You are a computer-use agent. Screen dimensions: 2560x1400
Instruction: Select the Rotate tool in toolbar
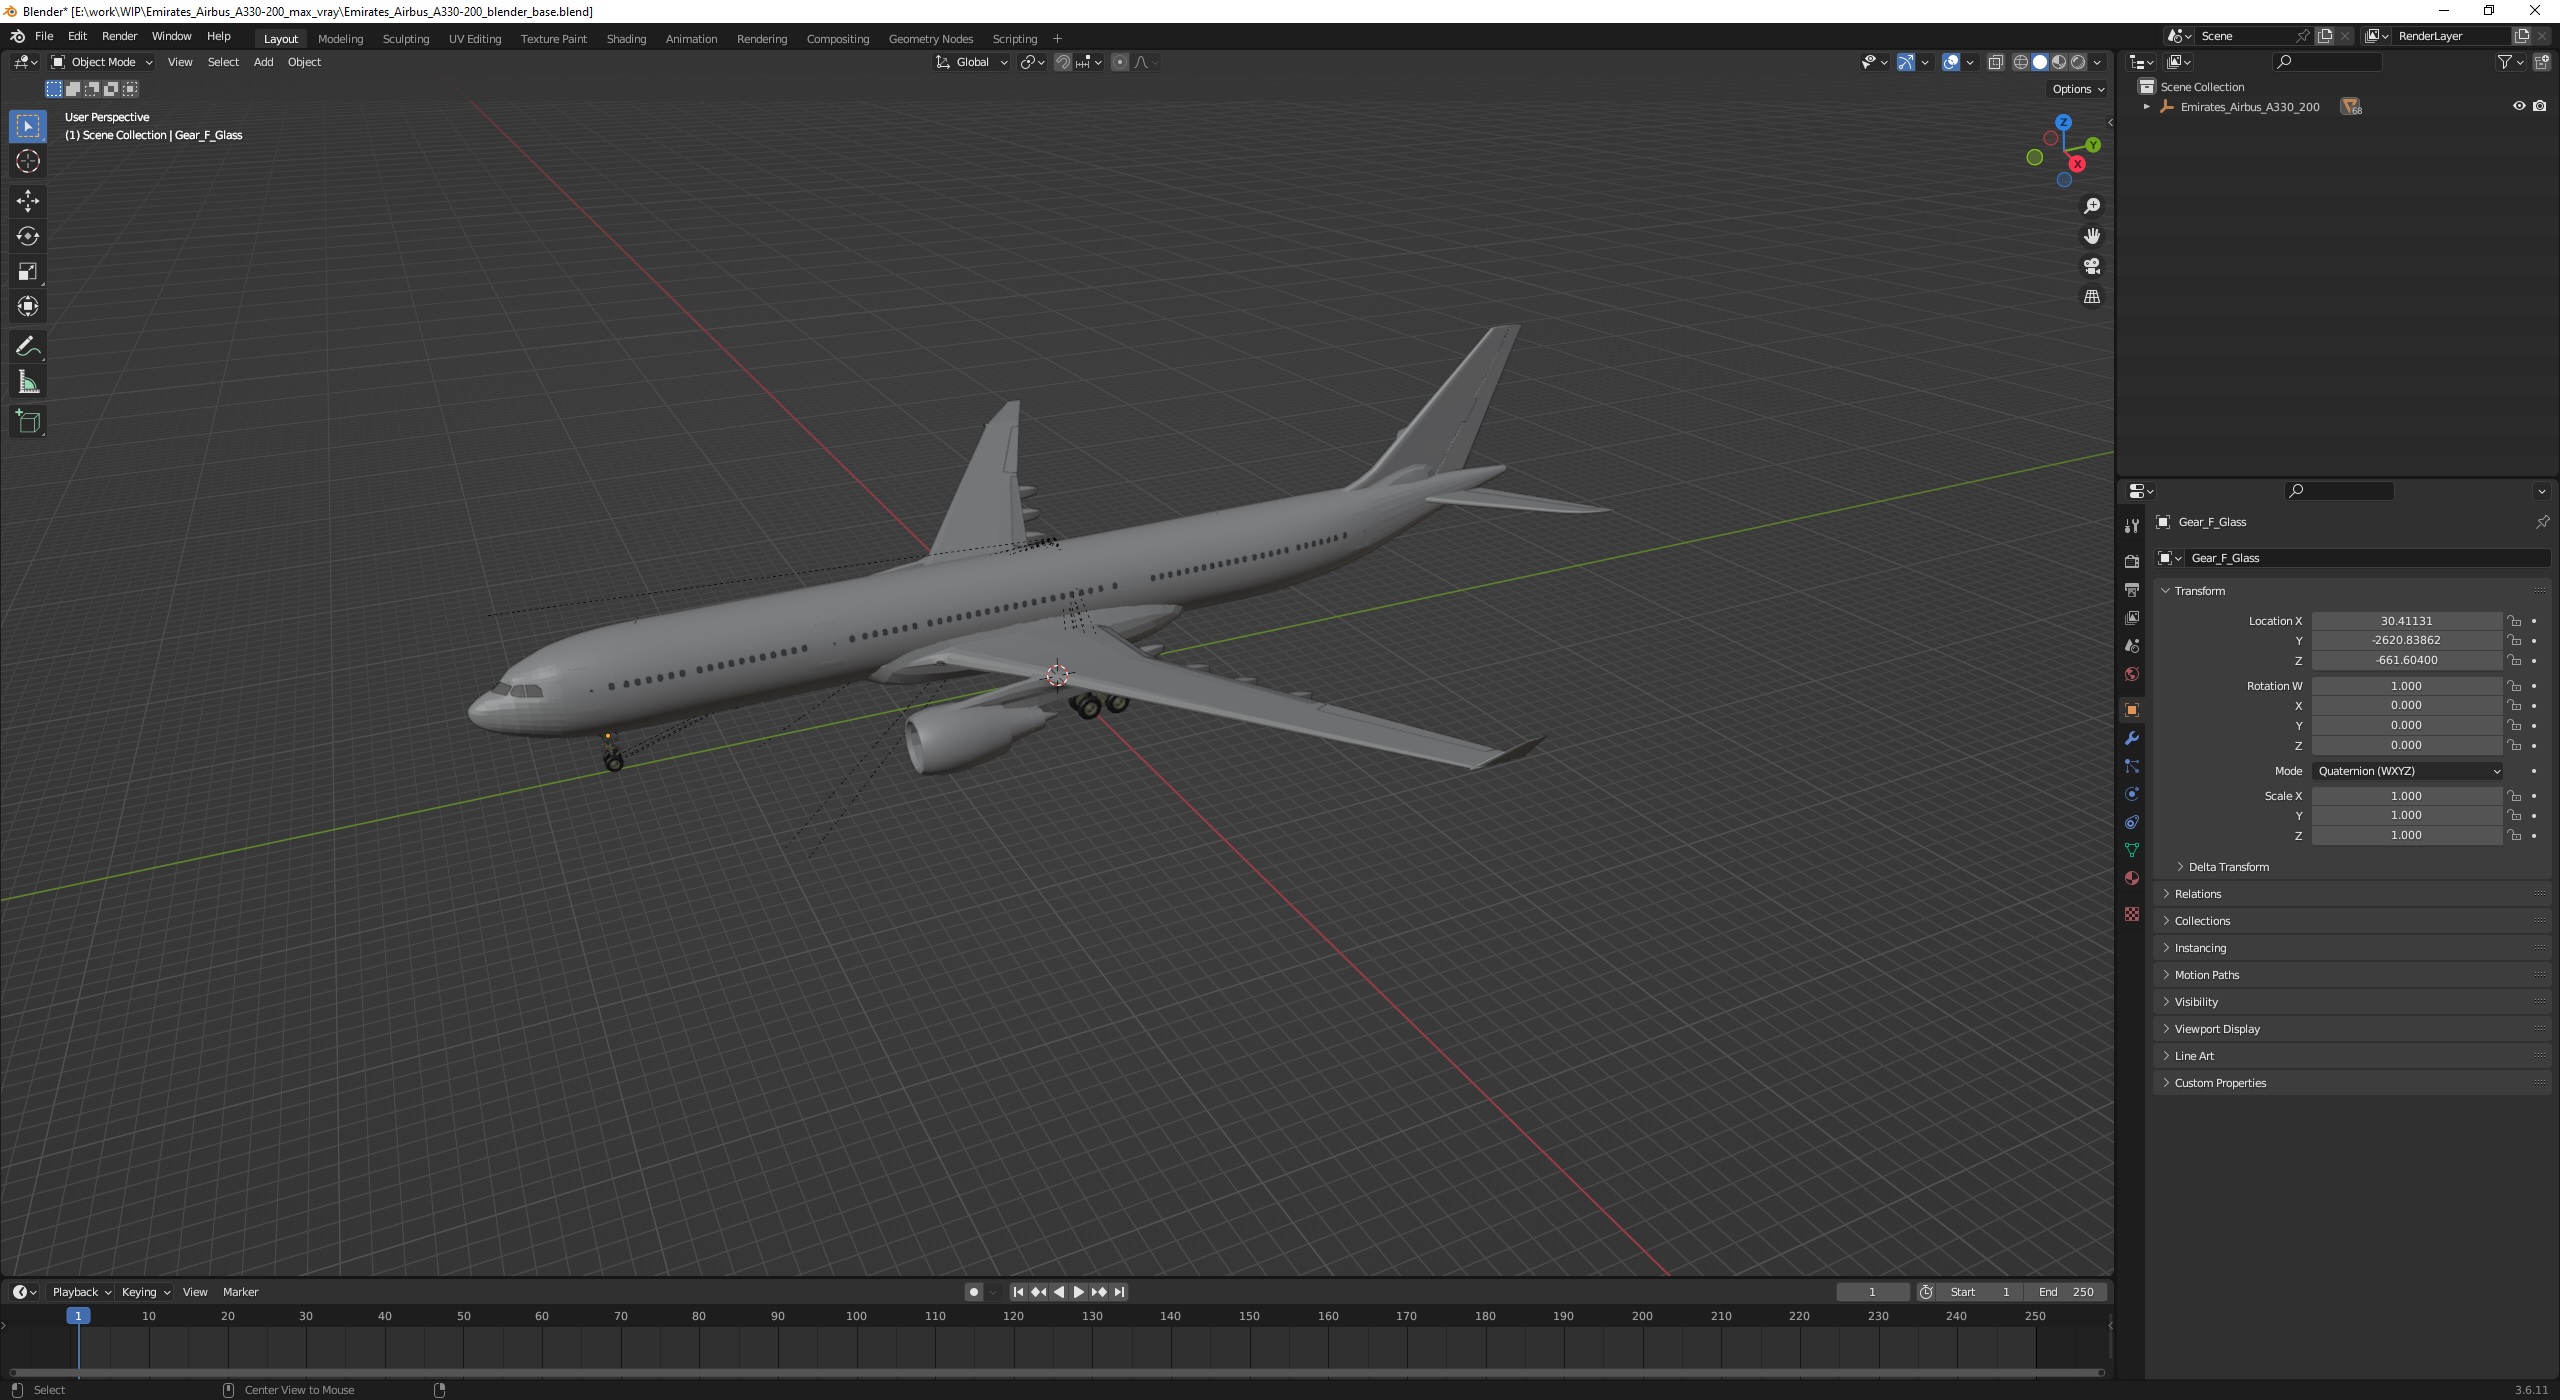click(x=26, y=236)
